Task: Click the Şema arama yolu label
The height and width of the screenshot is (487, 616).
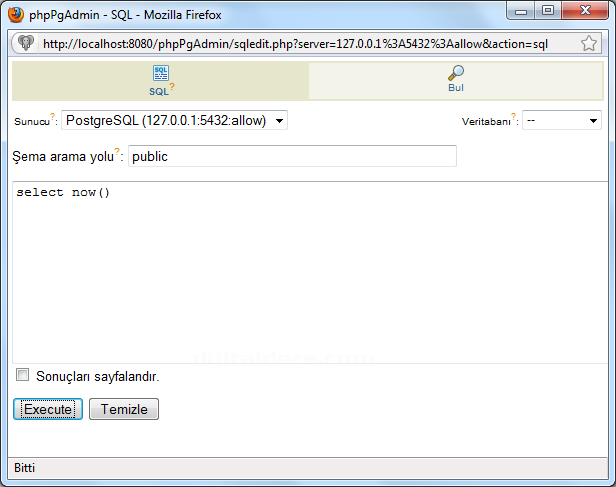Action: point(63,156)
